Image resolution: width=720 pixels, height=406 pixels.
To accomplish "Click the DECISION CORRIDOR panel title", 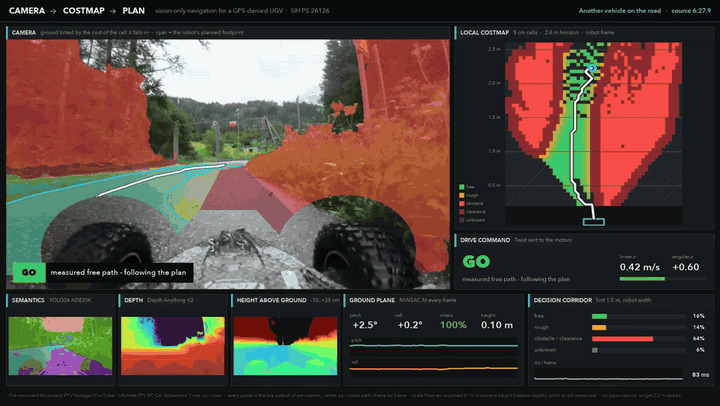I will tap(562, 300).
